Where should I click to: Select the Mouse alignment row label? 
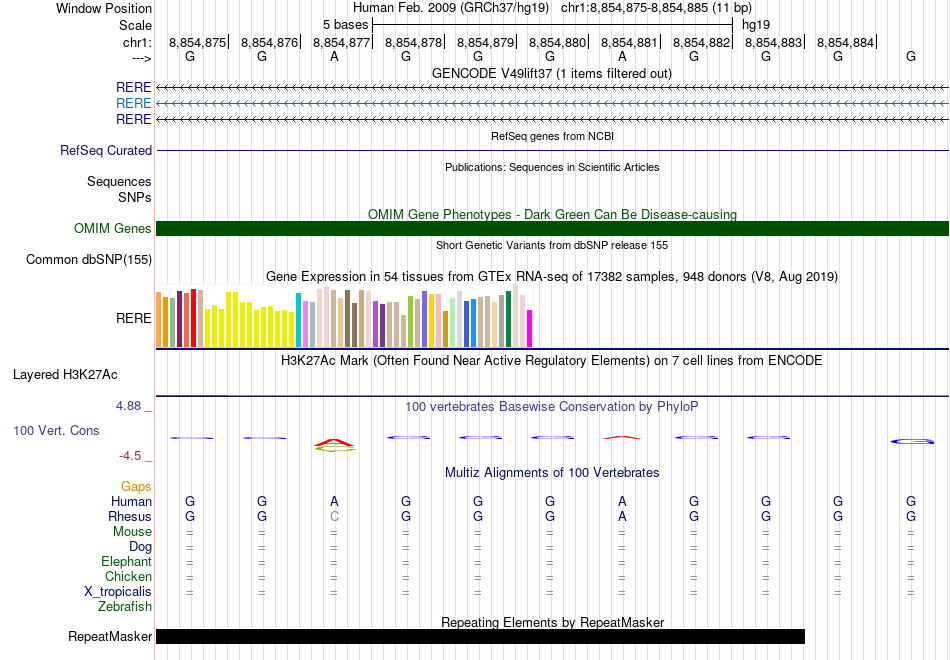coord(132,532)
